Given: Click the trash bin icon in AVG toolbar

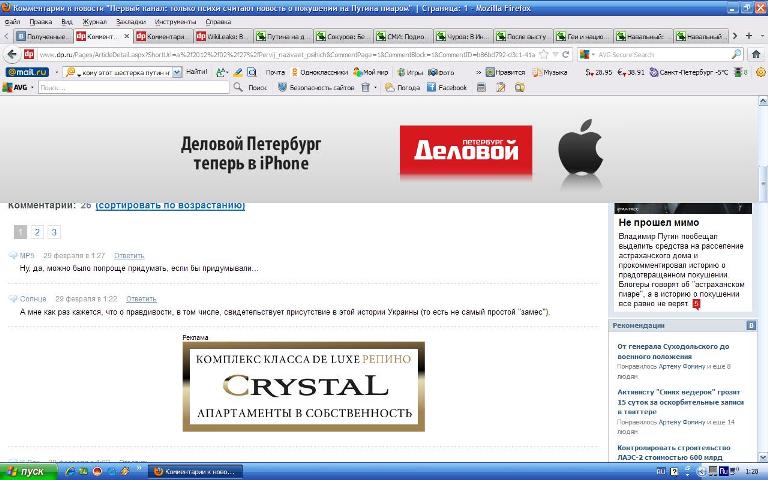Looking at the screenshot, I should (365, 87).
